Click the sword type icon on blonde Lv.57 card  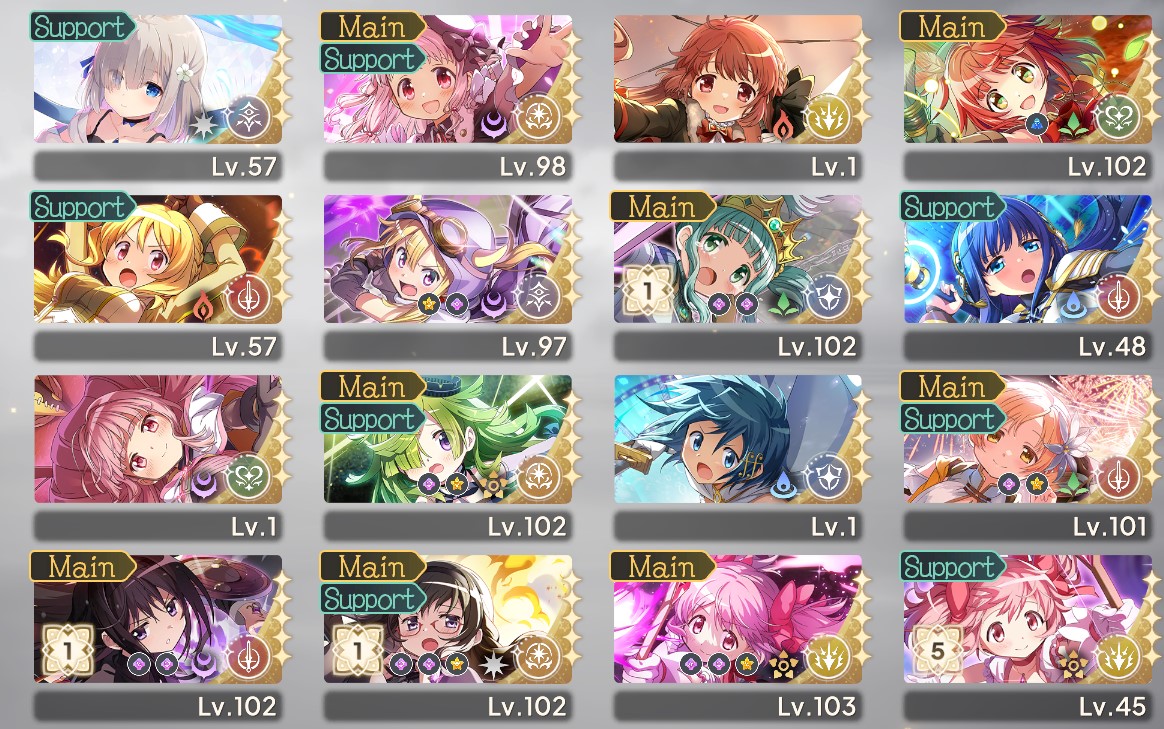248,297
